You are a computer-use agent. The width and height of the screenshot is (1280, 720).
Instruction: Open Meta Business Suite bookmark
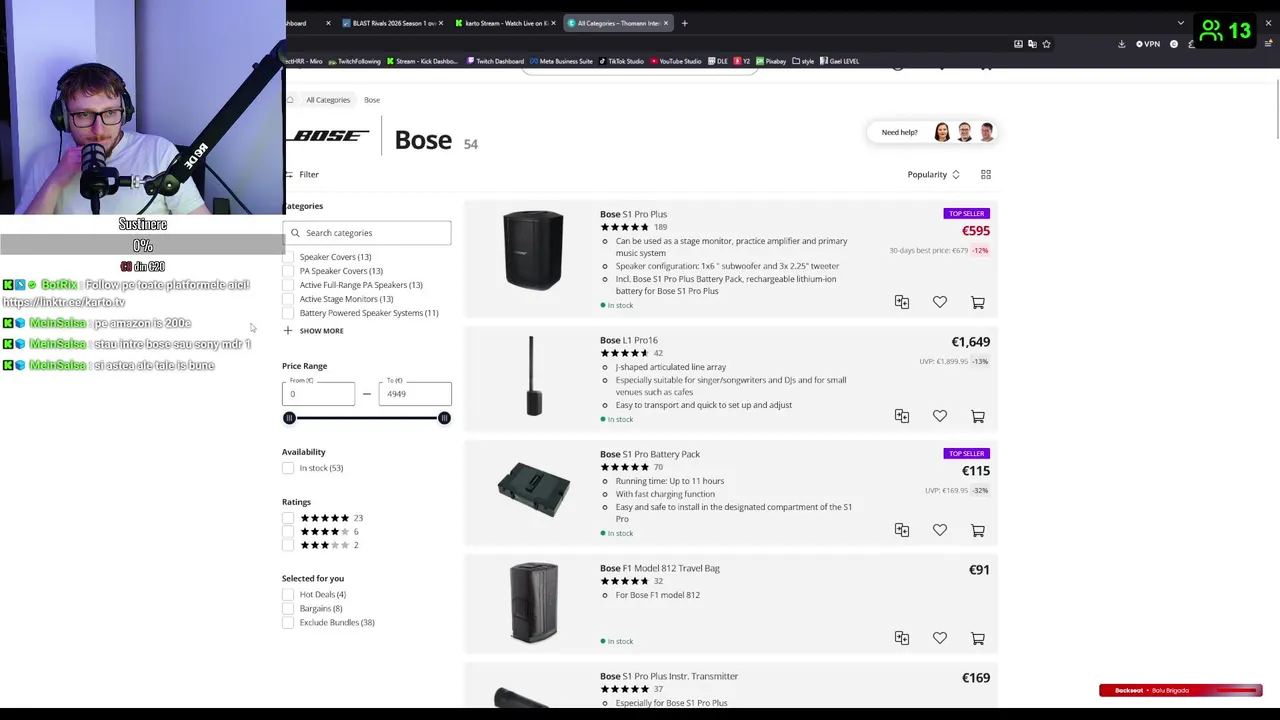[x=561, y=61]
